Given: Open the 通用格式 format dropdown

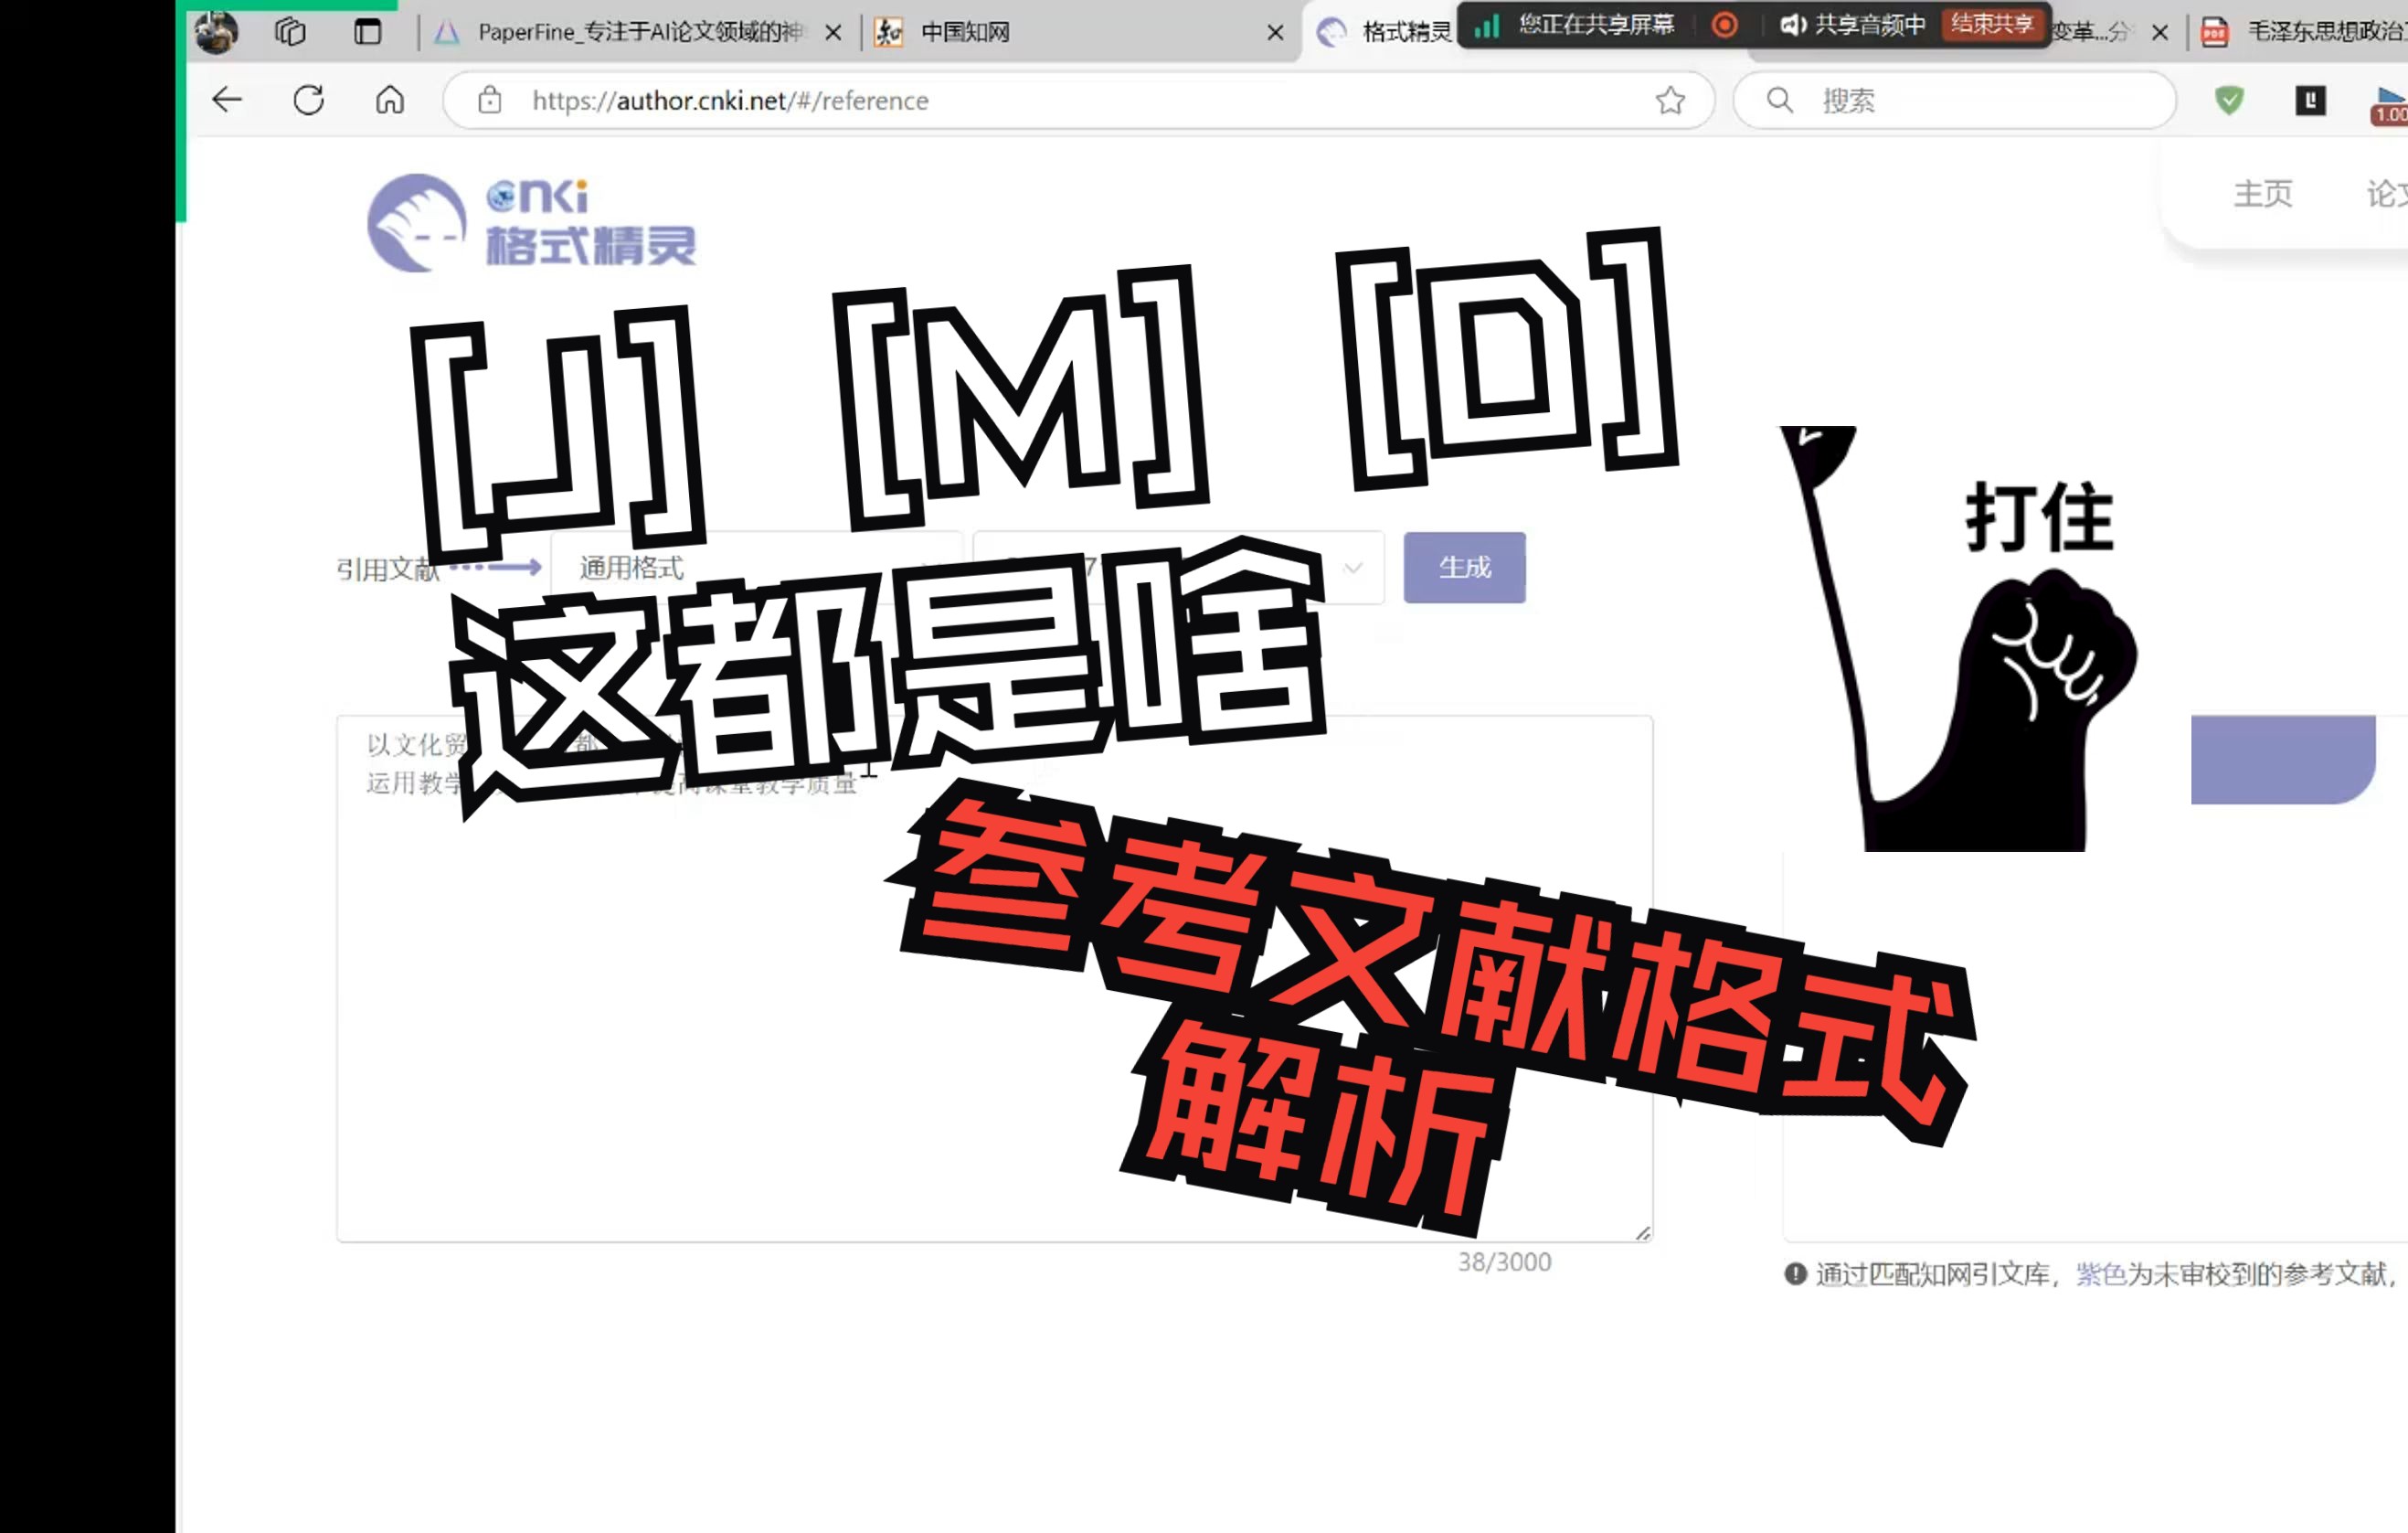Looking at the screenshot, I should (x=757, y=567).
